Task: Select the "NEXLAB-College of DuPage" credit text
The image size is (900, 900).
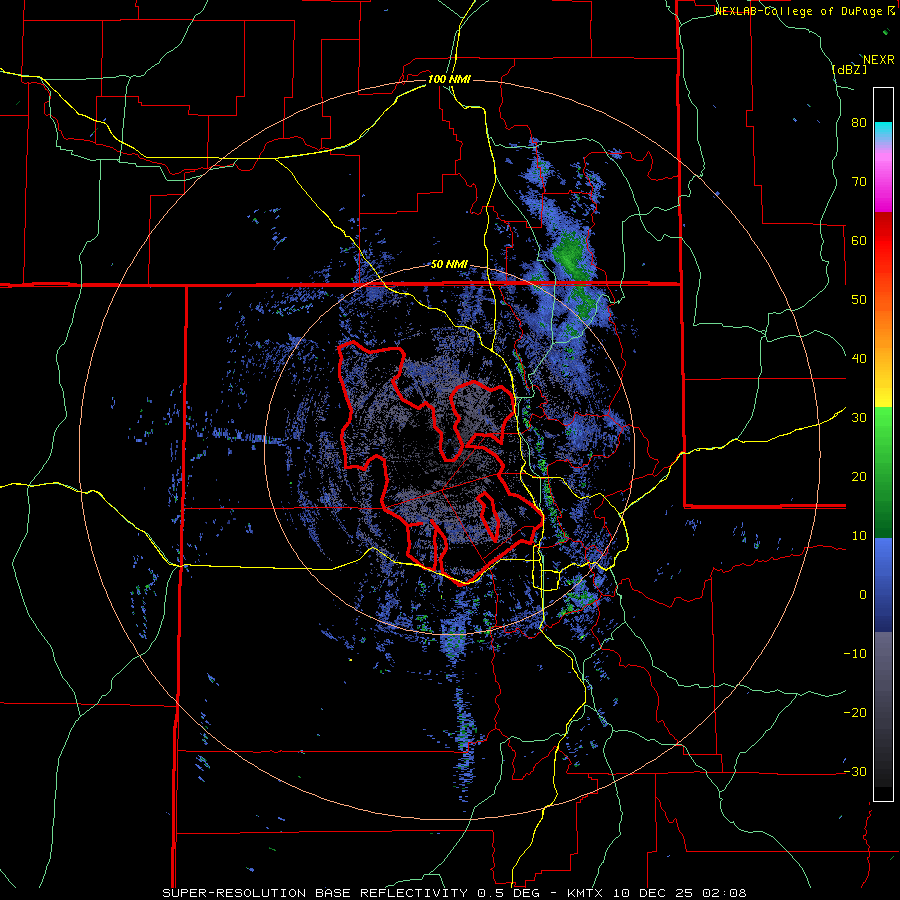Action: [798, 11]
